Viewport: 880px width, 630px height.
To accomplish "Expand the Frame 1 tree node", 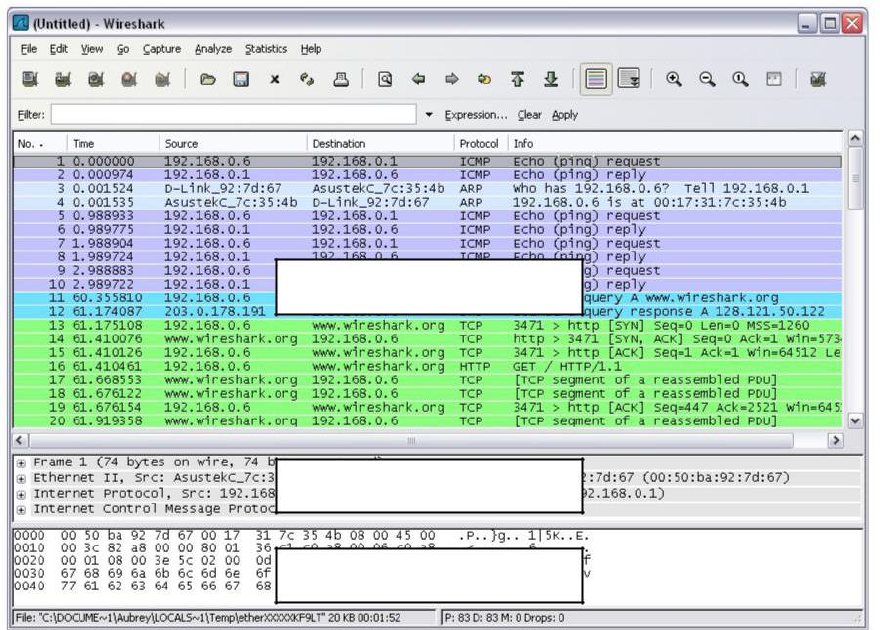I will click(x=21, y=463).
